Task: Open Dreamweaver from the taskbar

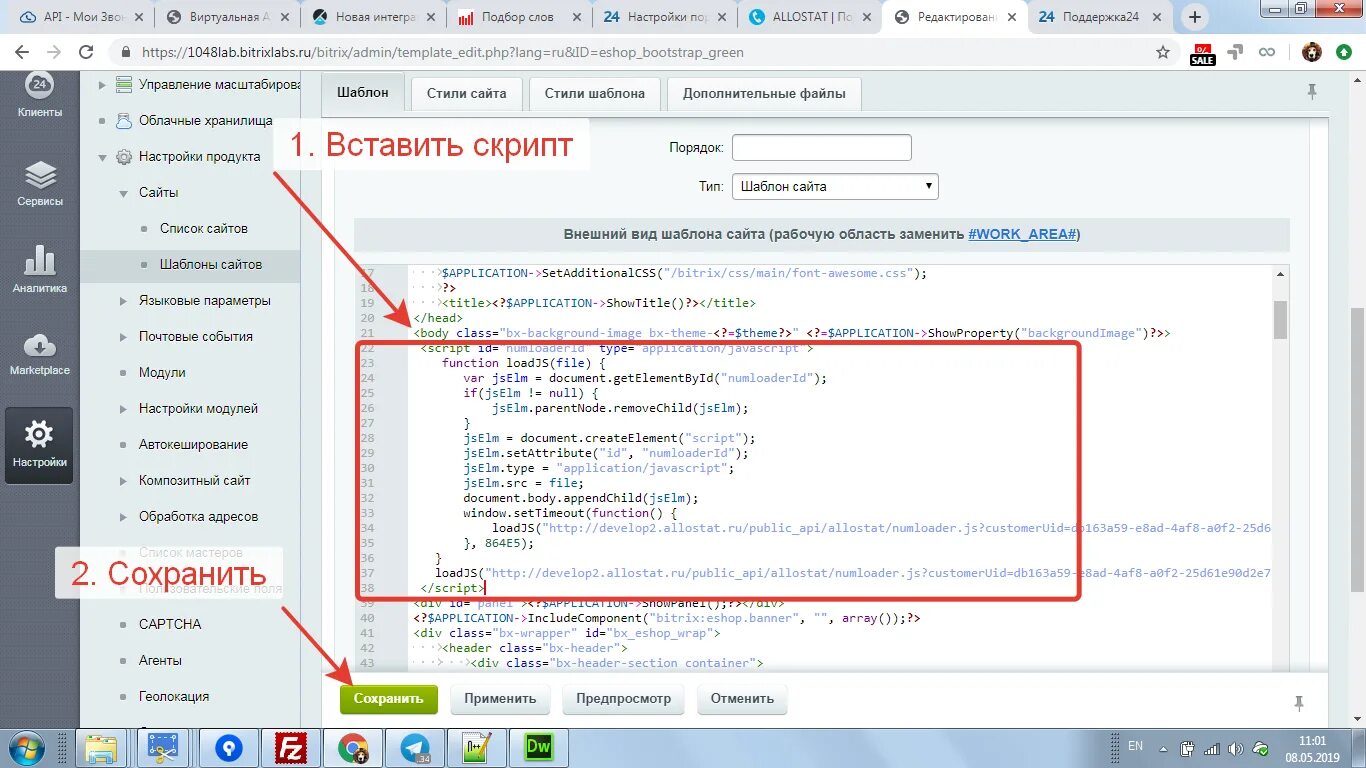Action: click(x=539, y=748)
